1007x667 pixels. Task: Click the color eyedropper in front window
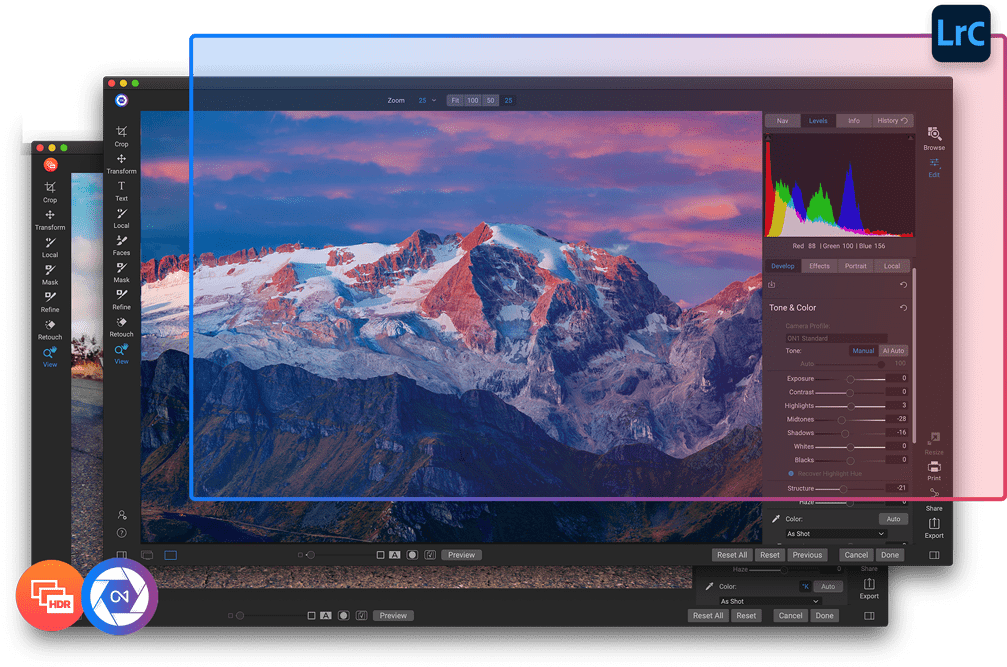(775, 519)
